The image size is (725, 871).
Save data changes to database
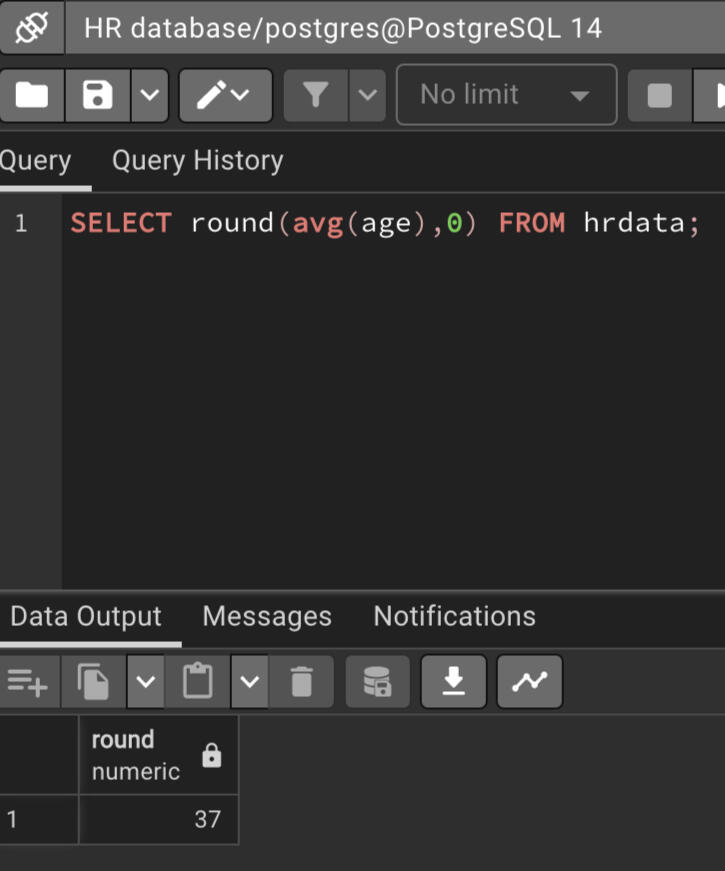[x=377, y=682]
